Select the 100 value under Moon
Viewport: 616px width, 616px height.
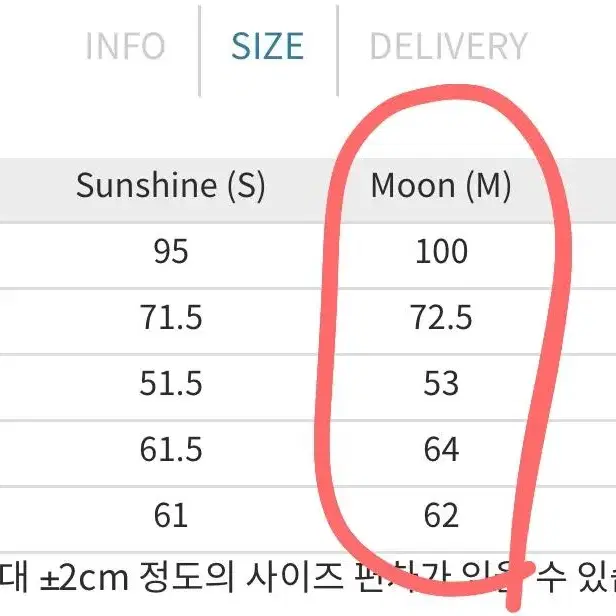(x=442, y=251)
